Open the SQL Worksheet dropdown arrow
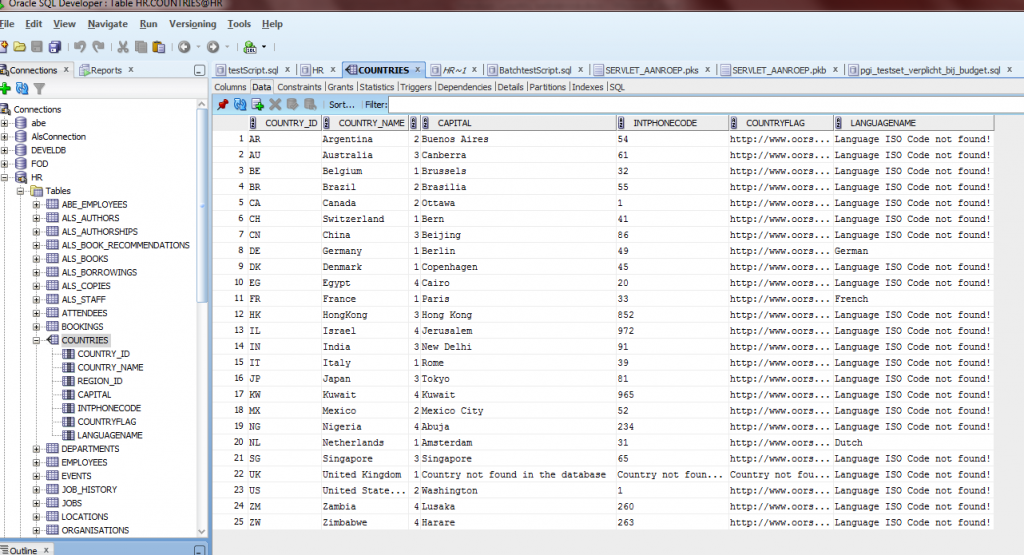 click(x=264, y=47)
